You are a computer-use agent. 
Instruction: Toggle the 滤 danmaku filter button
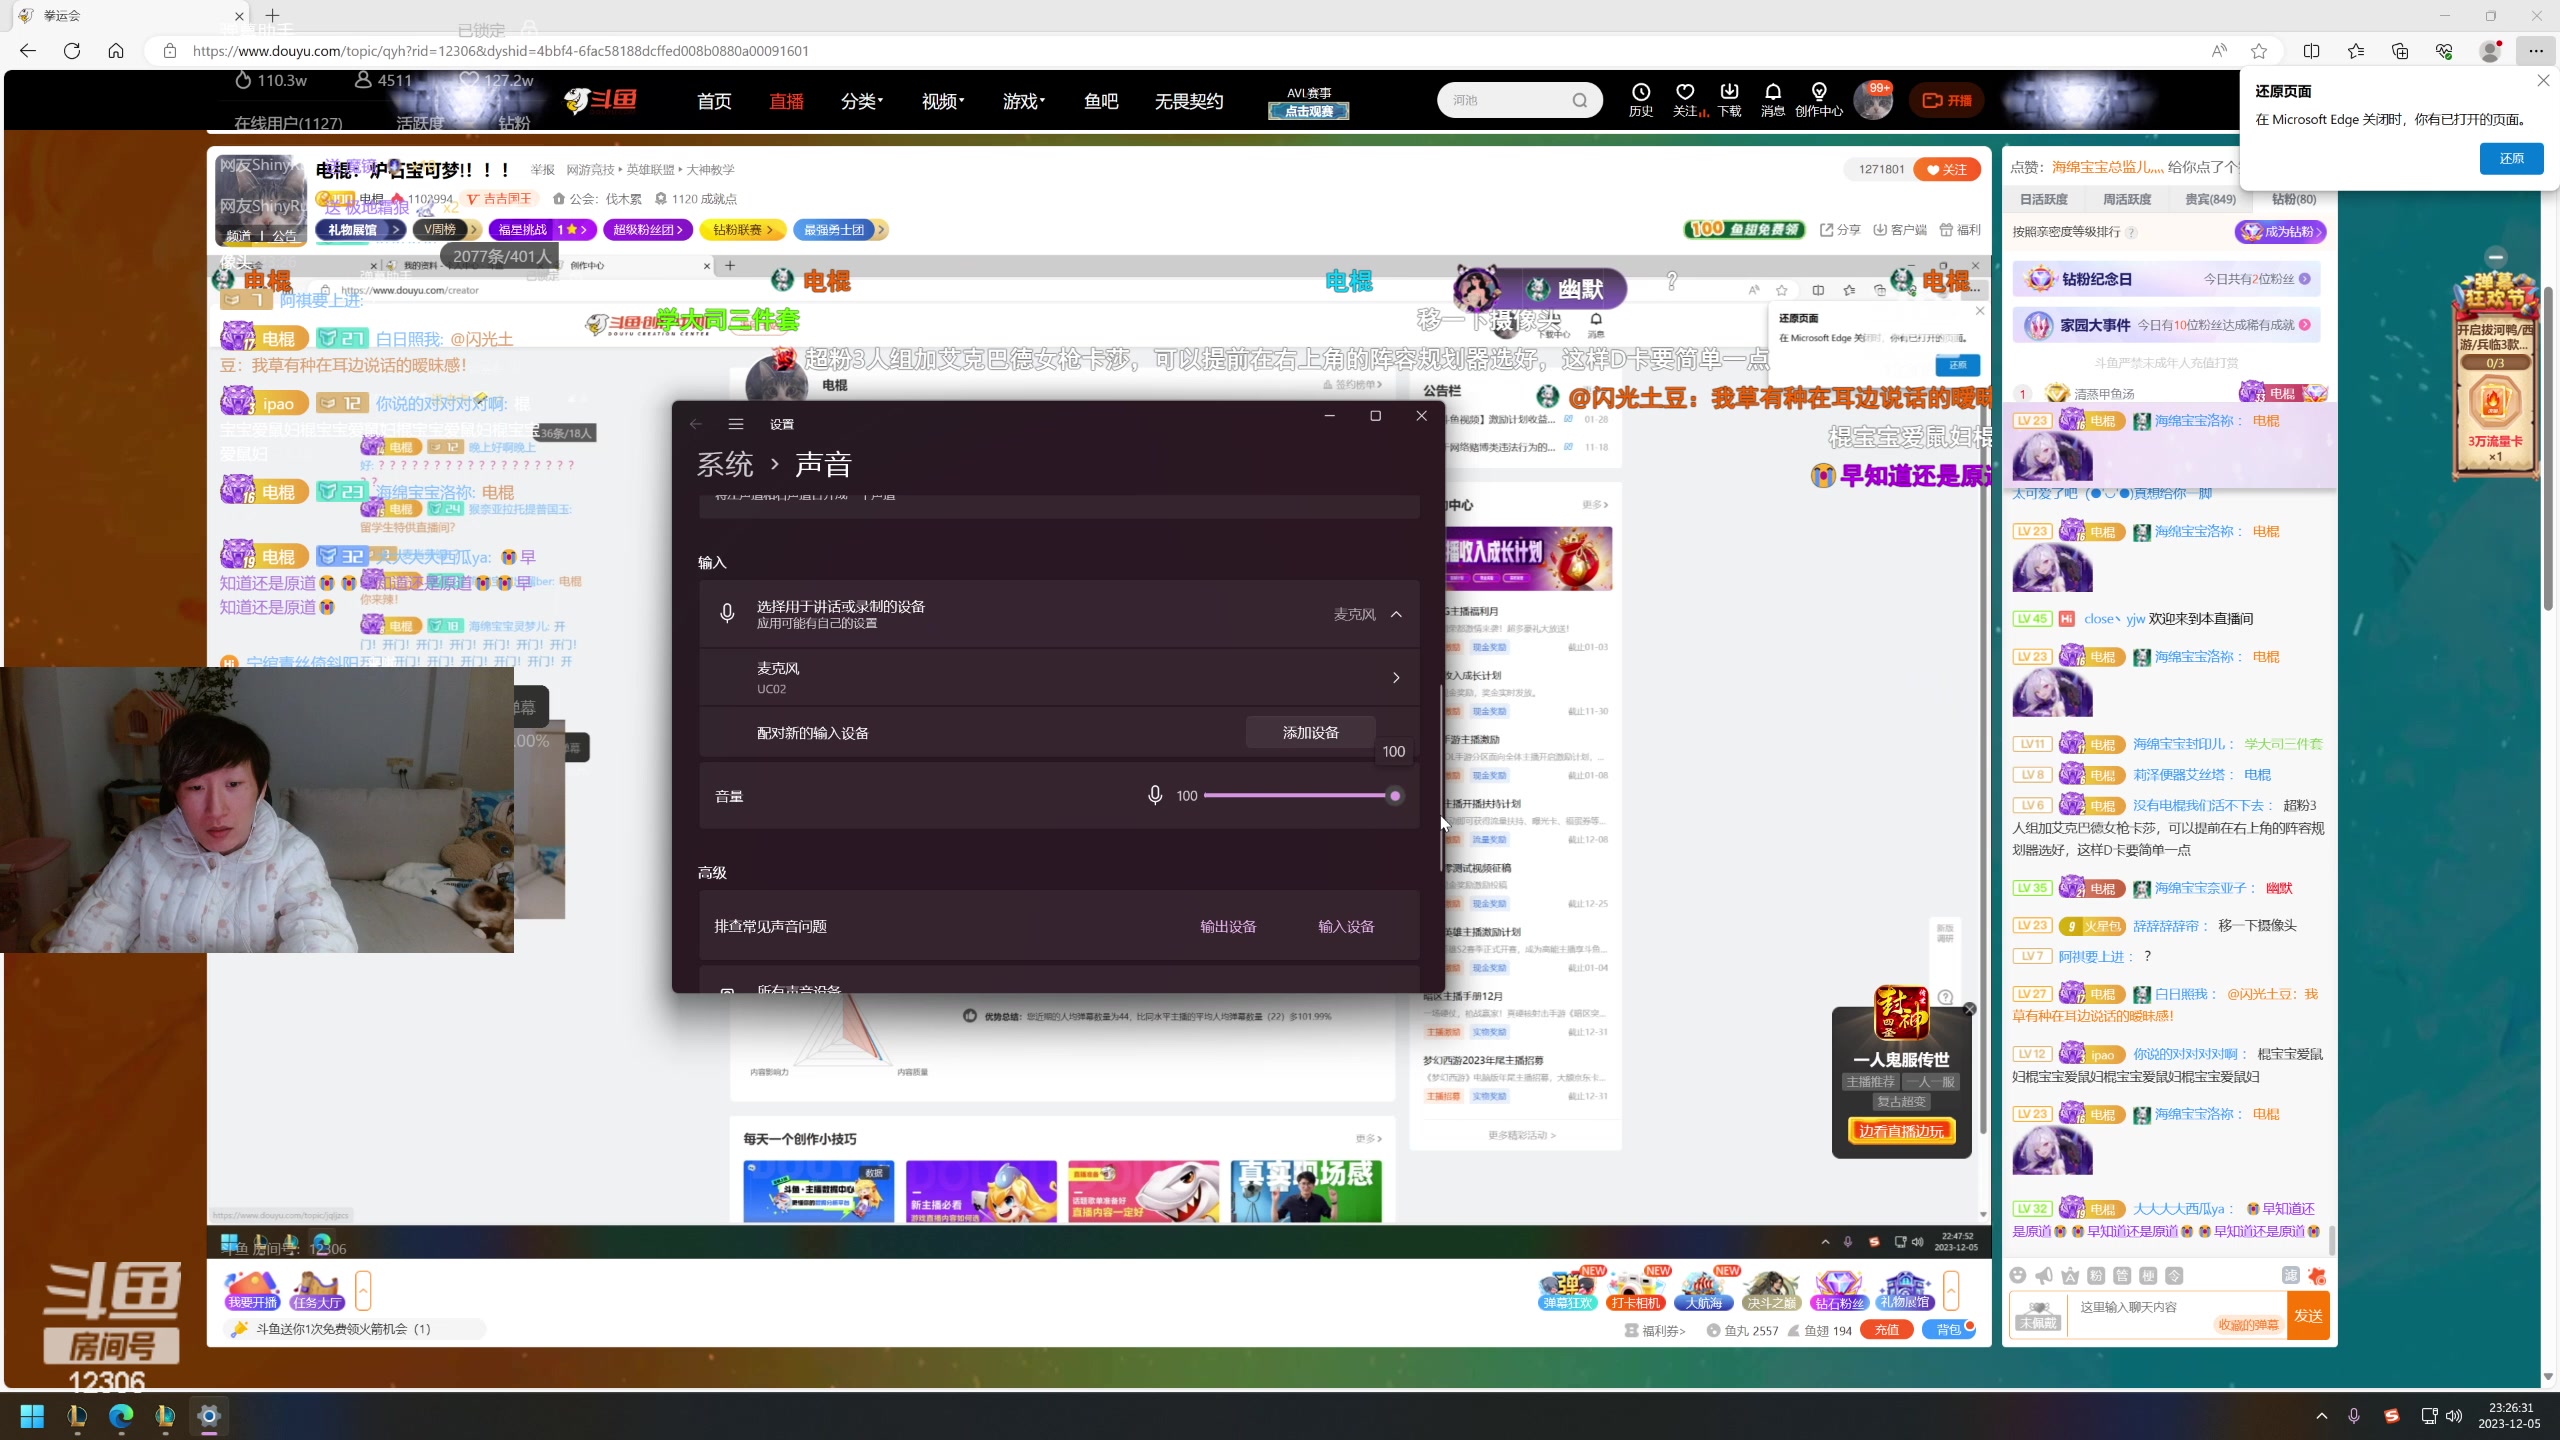(2290, 1275)
